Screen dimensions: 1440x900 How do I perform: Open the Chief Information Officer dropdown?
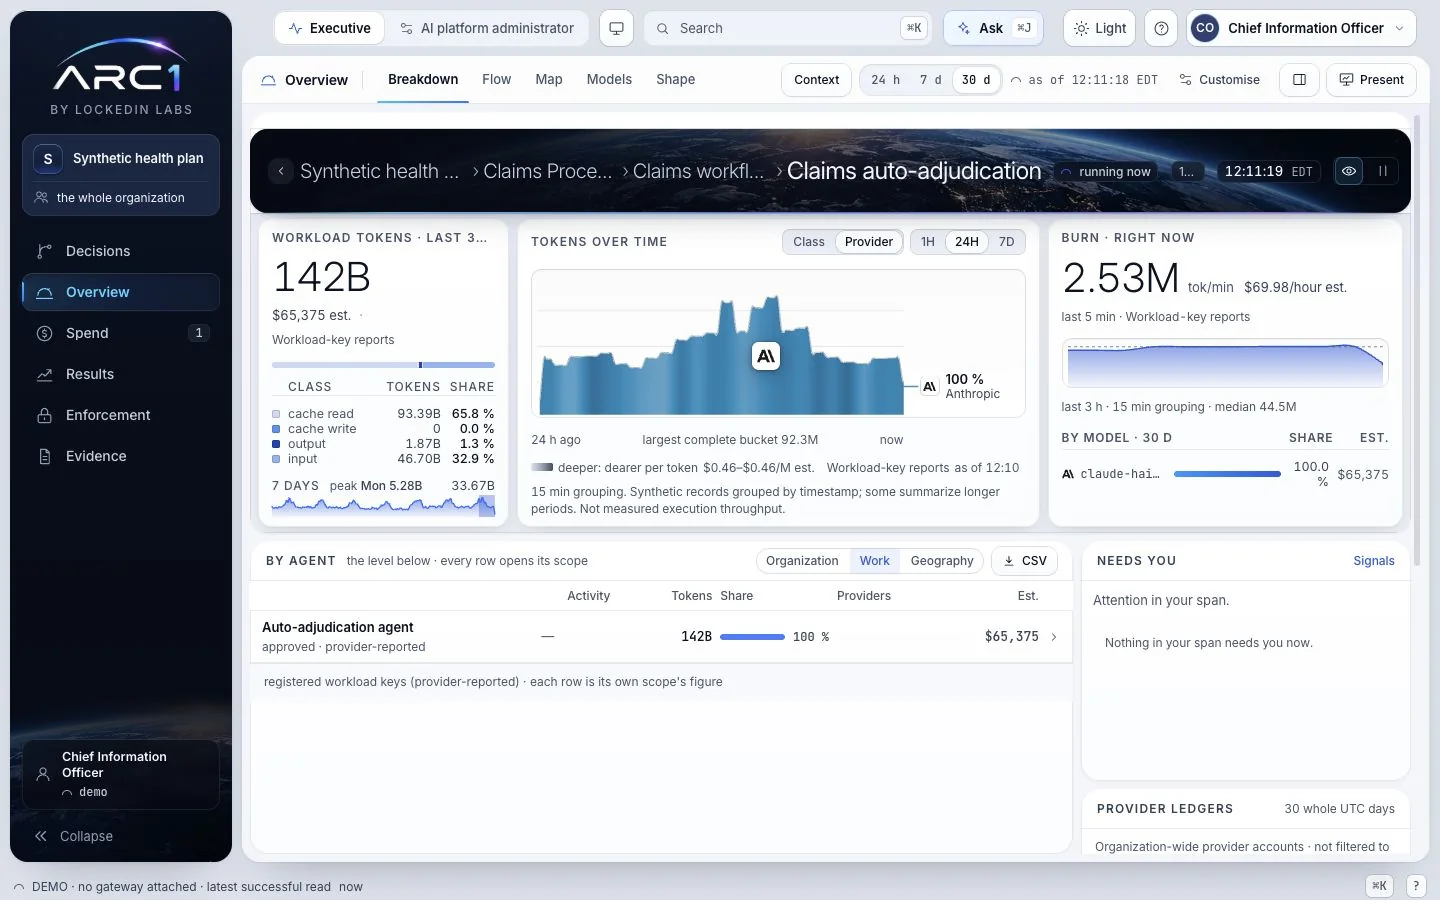[1301, 28]
